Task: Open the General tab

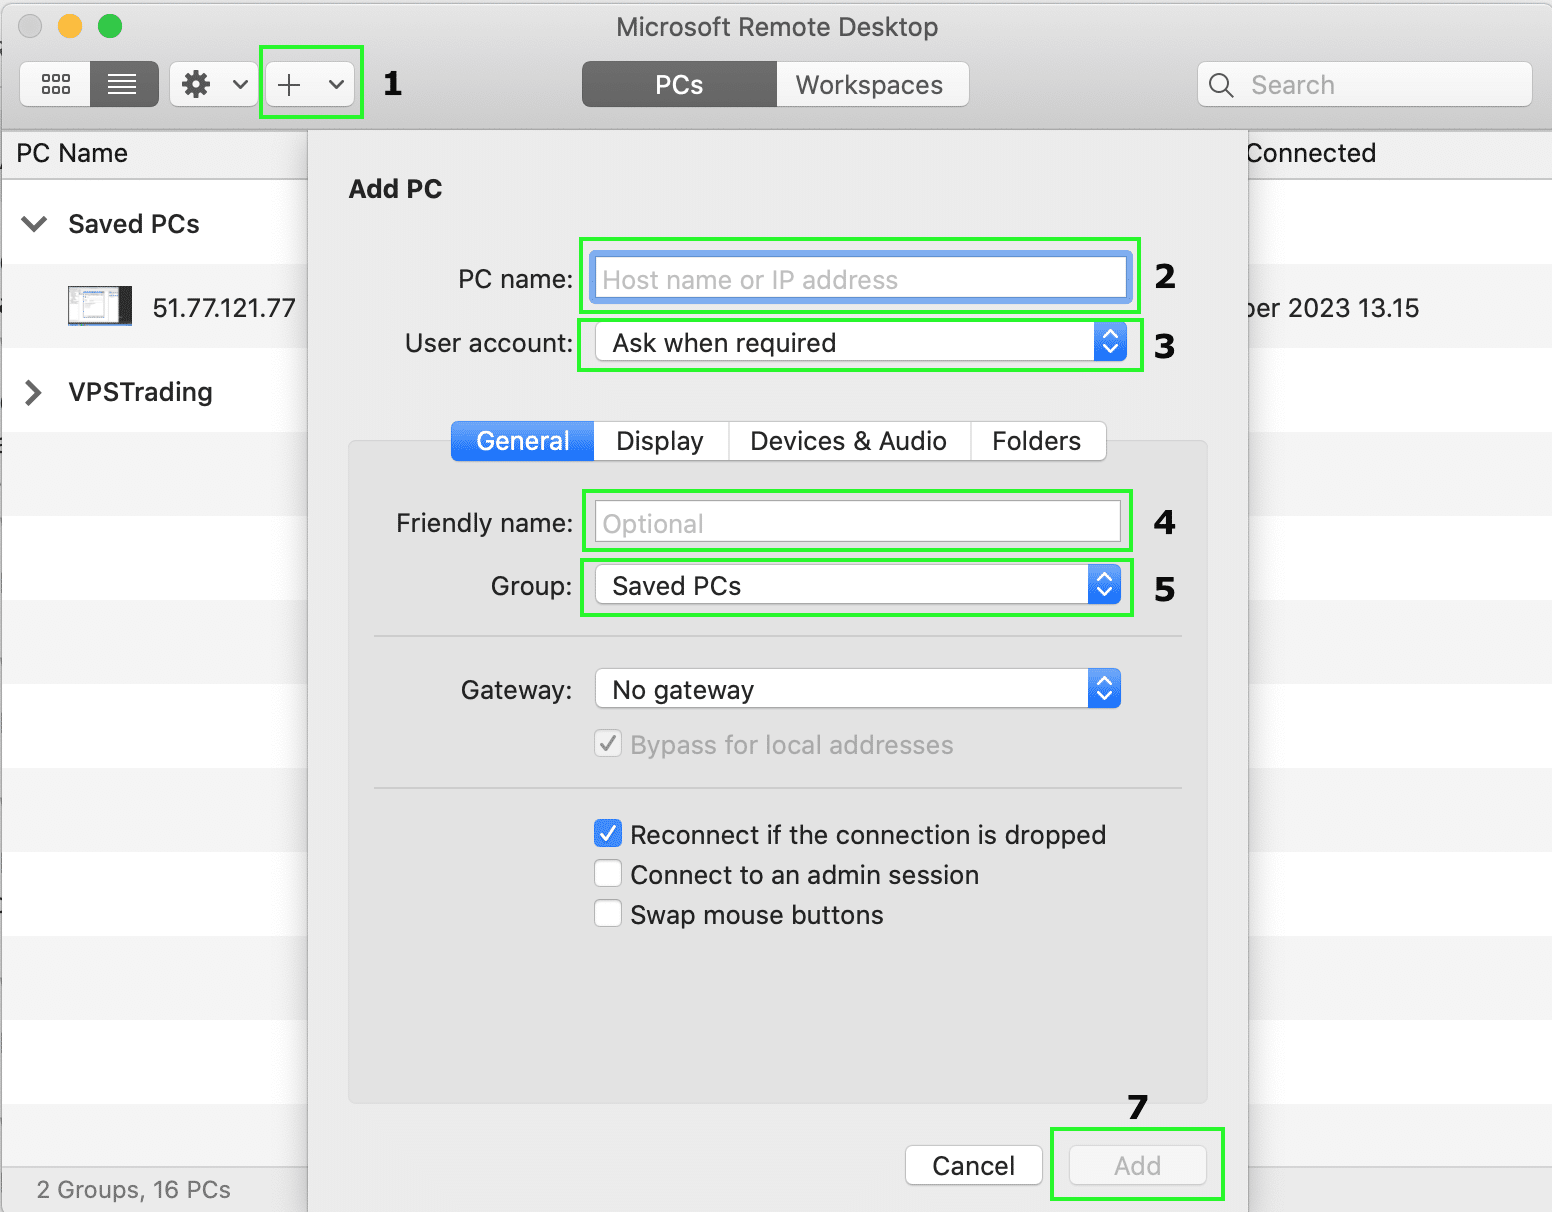Action: pos(523,441)
